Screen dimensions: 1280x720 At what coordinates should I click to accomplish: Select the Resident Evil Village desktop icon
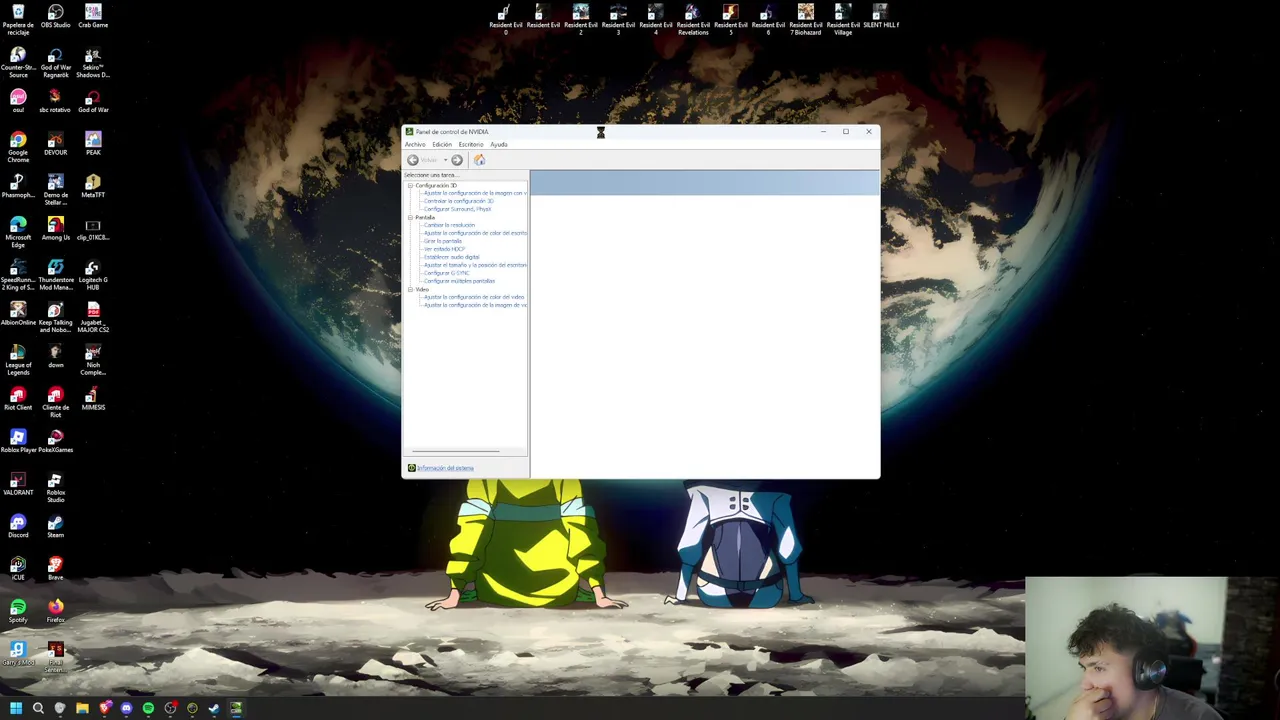843,20
